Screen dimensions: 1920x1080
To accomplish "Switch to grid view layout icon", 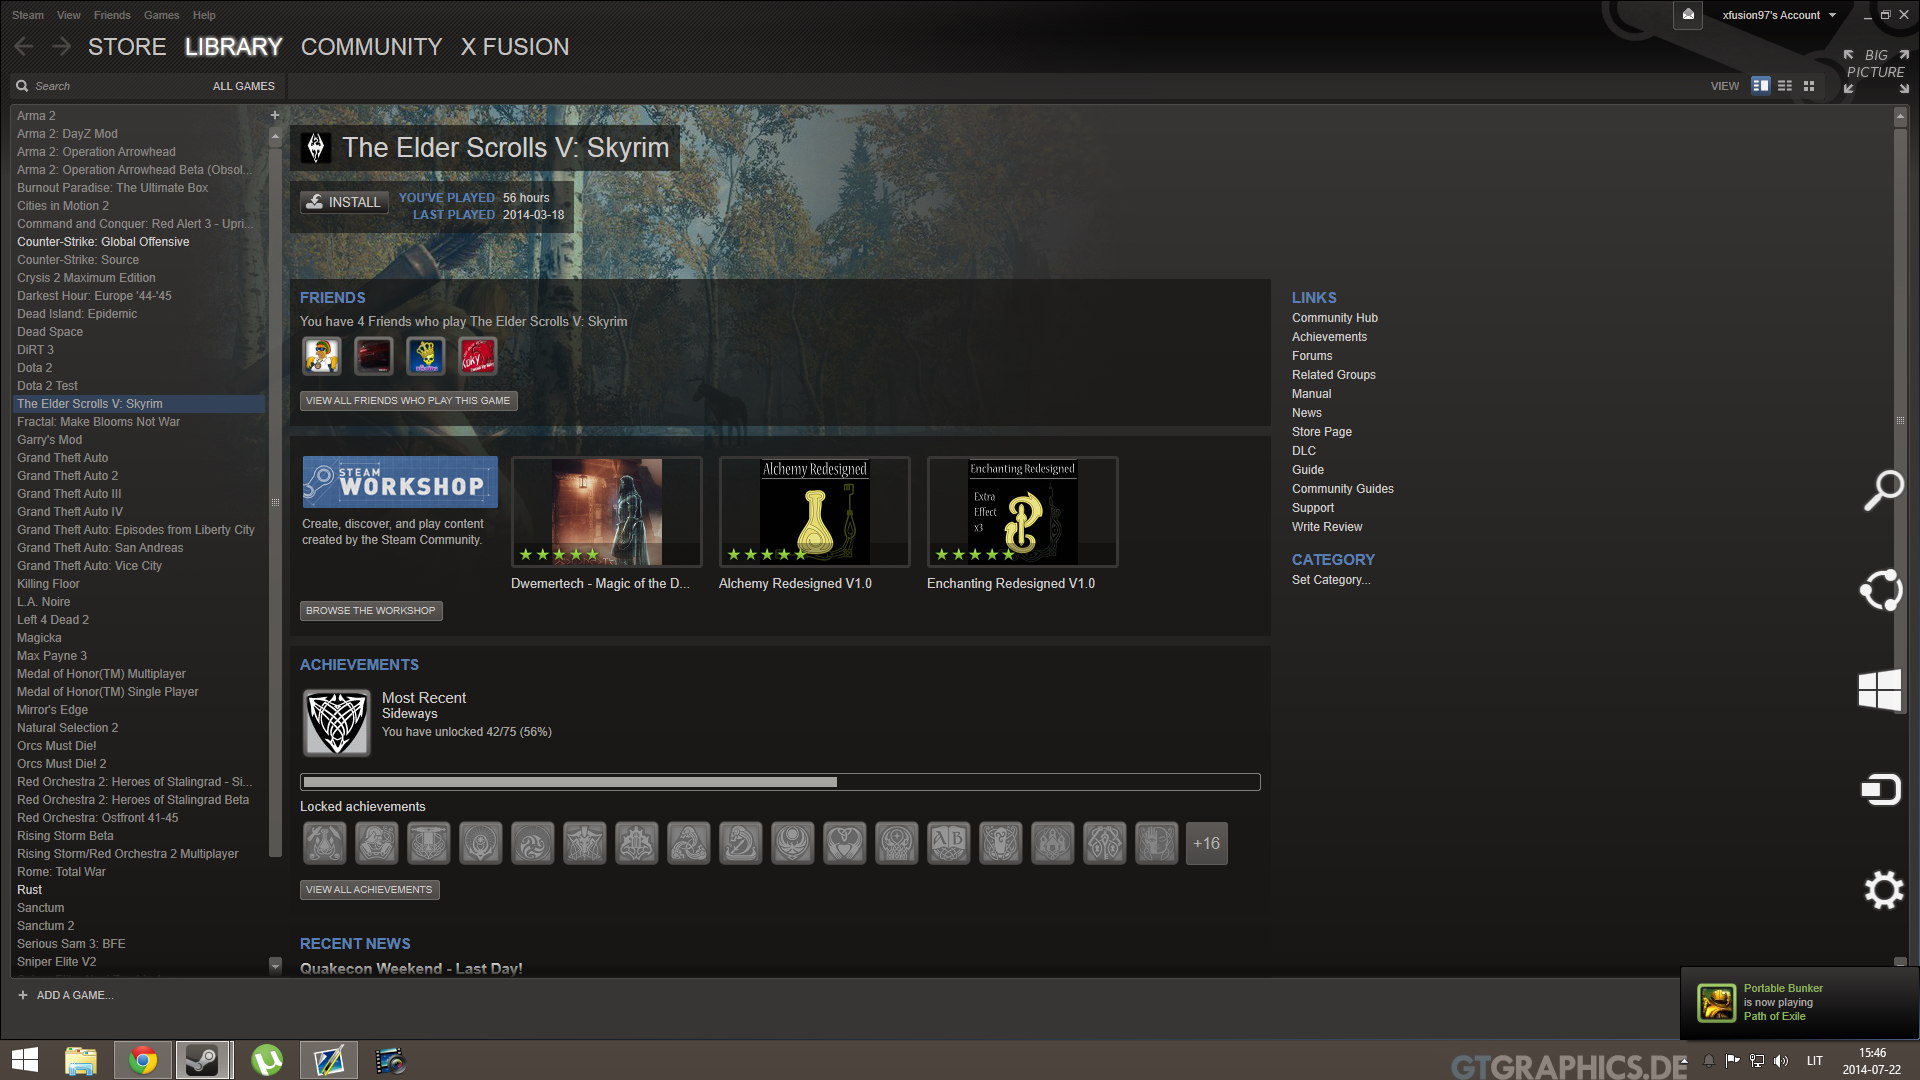I will coord(1809,86).
